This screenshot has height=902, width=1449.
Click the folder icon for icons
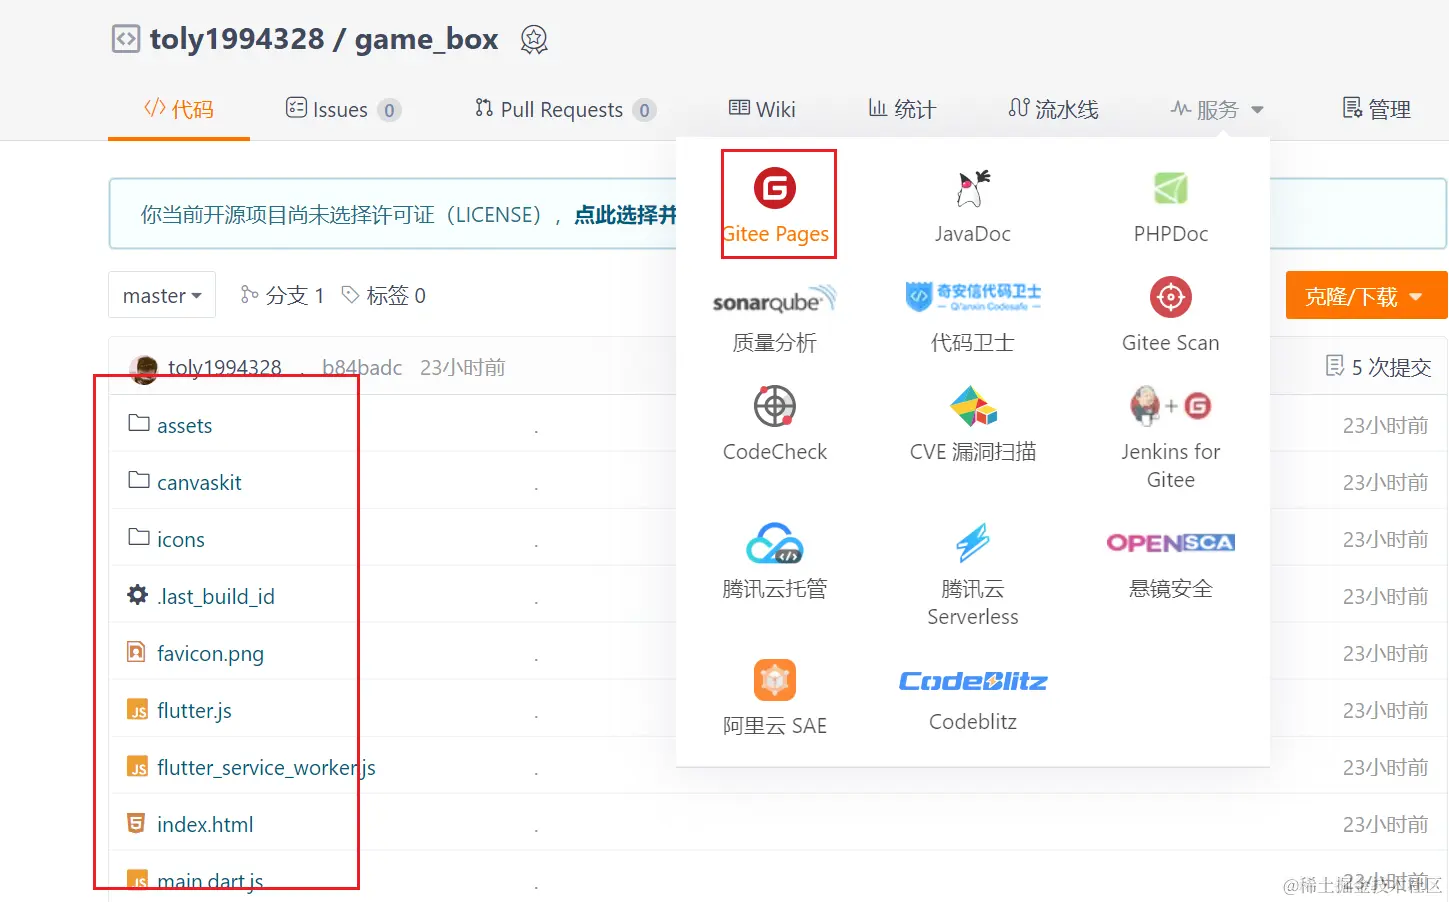pyautogui.click(x=139, y=538)
